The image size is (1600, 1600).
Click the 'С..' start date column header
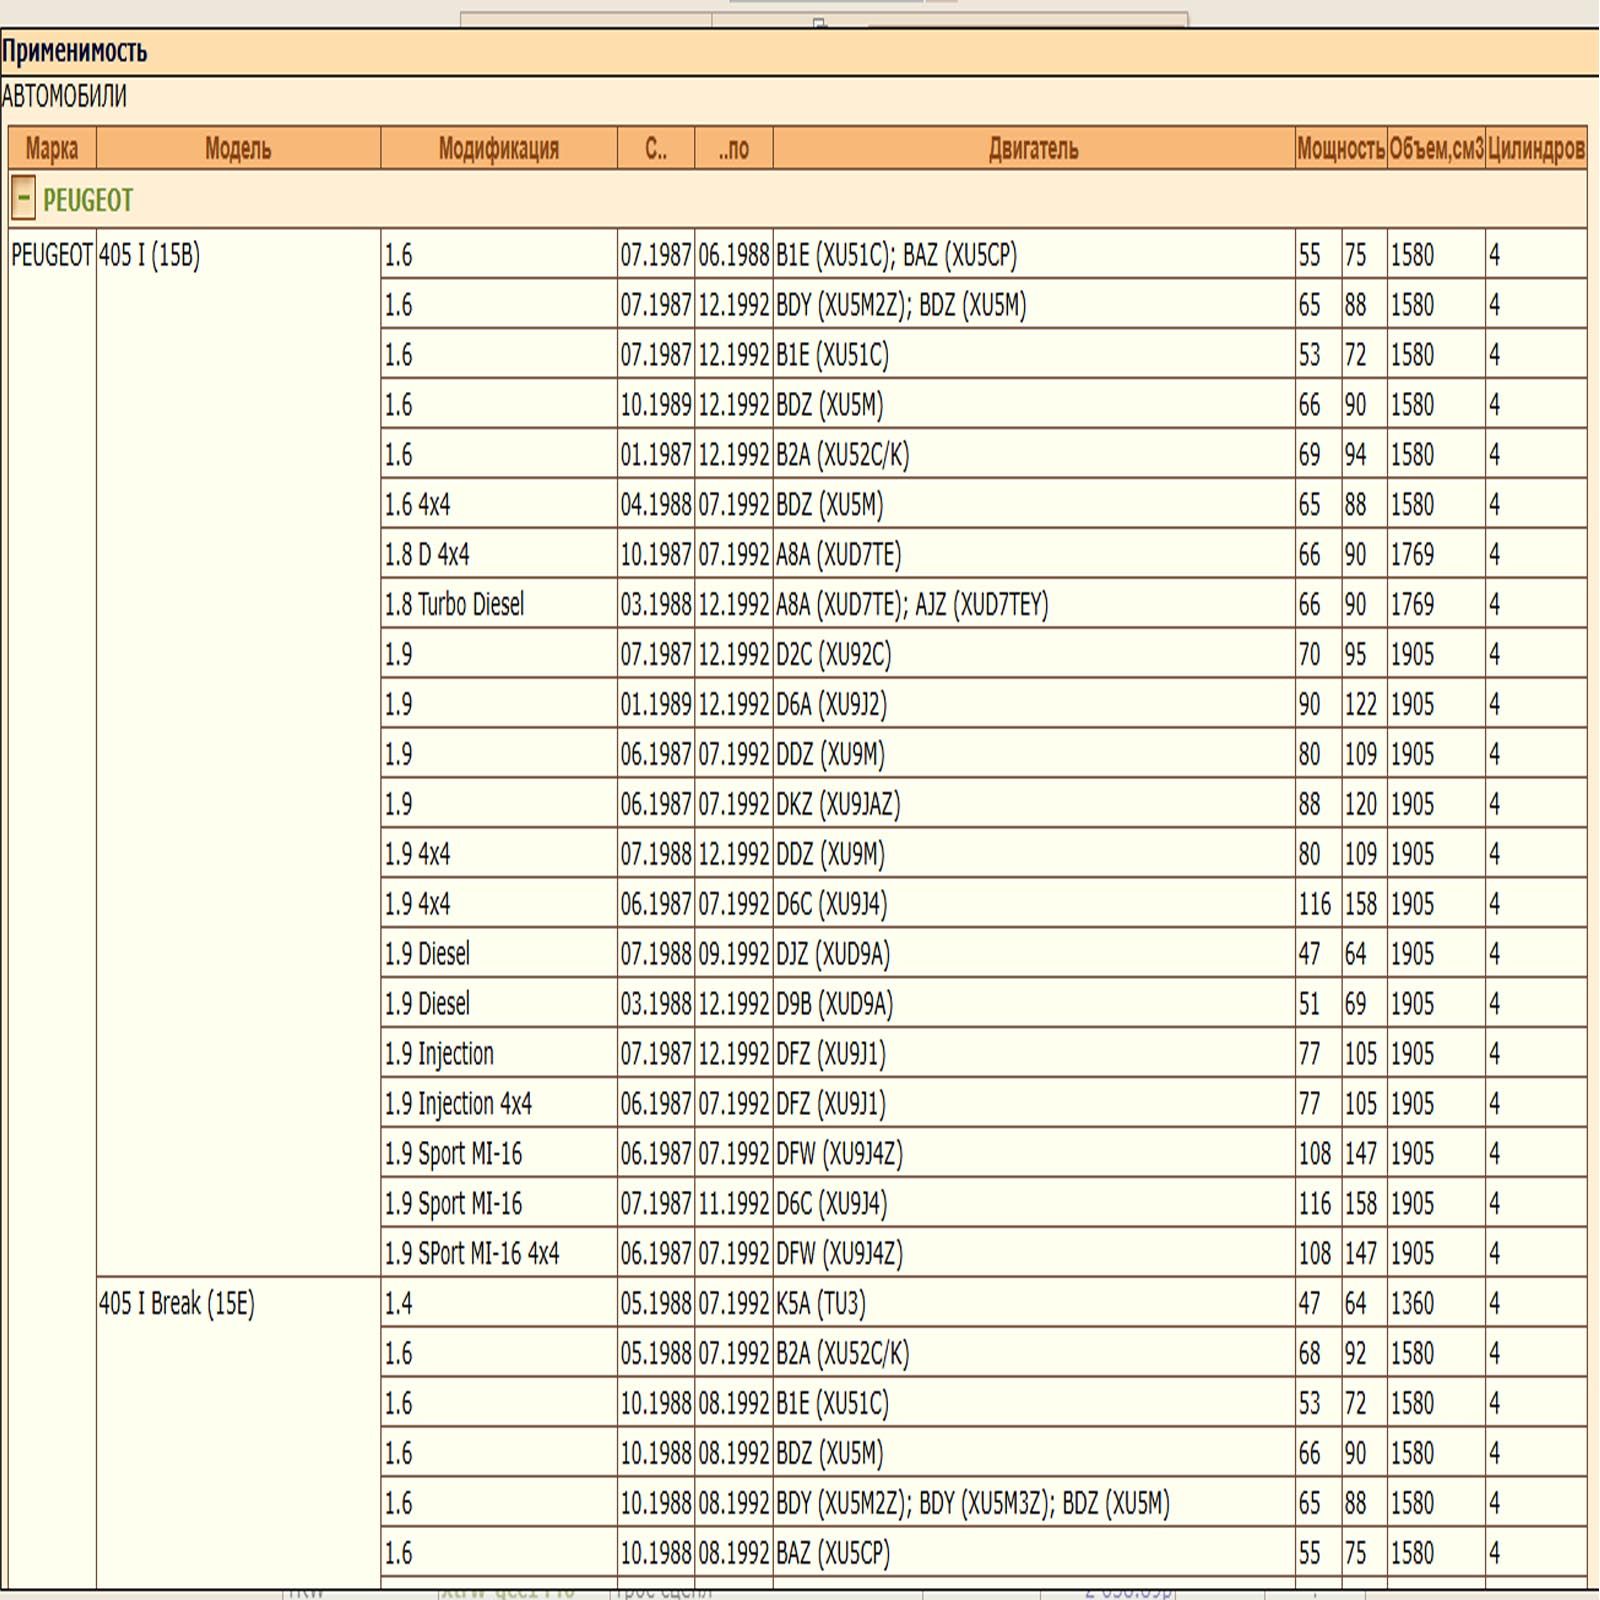tap(656, 149)
